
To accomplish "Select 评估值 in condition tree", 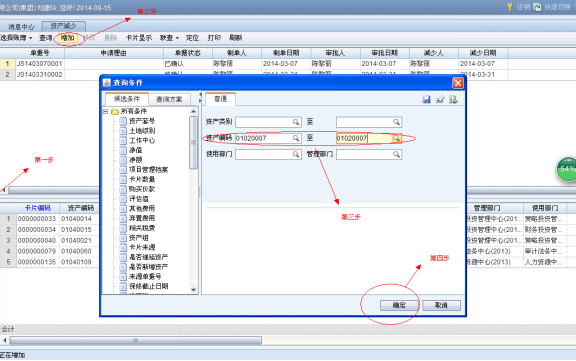I will coord(138,199).
